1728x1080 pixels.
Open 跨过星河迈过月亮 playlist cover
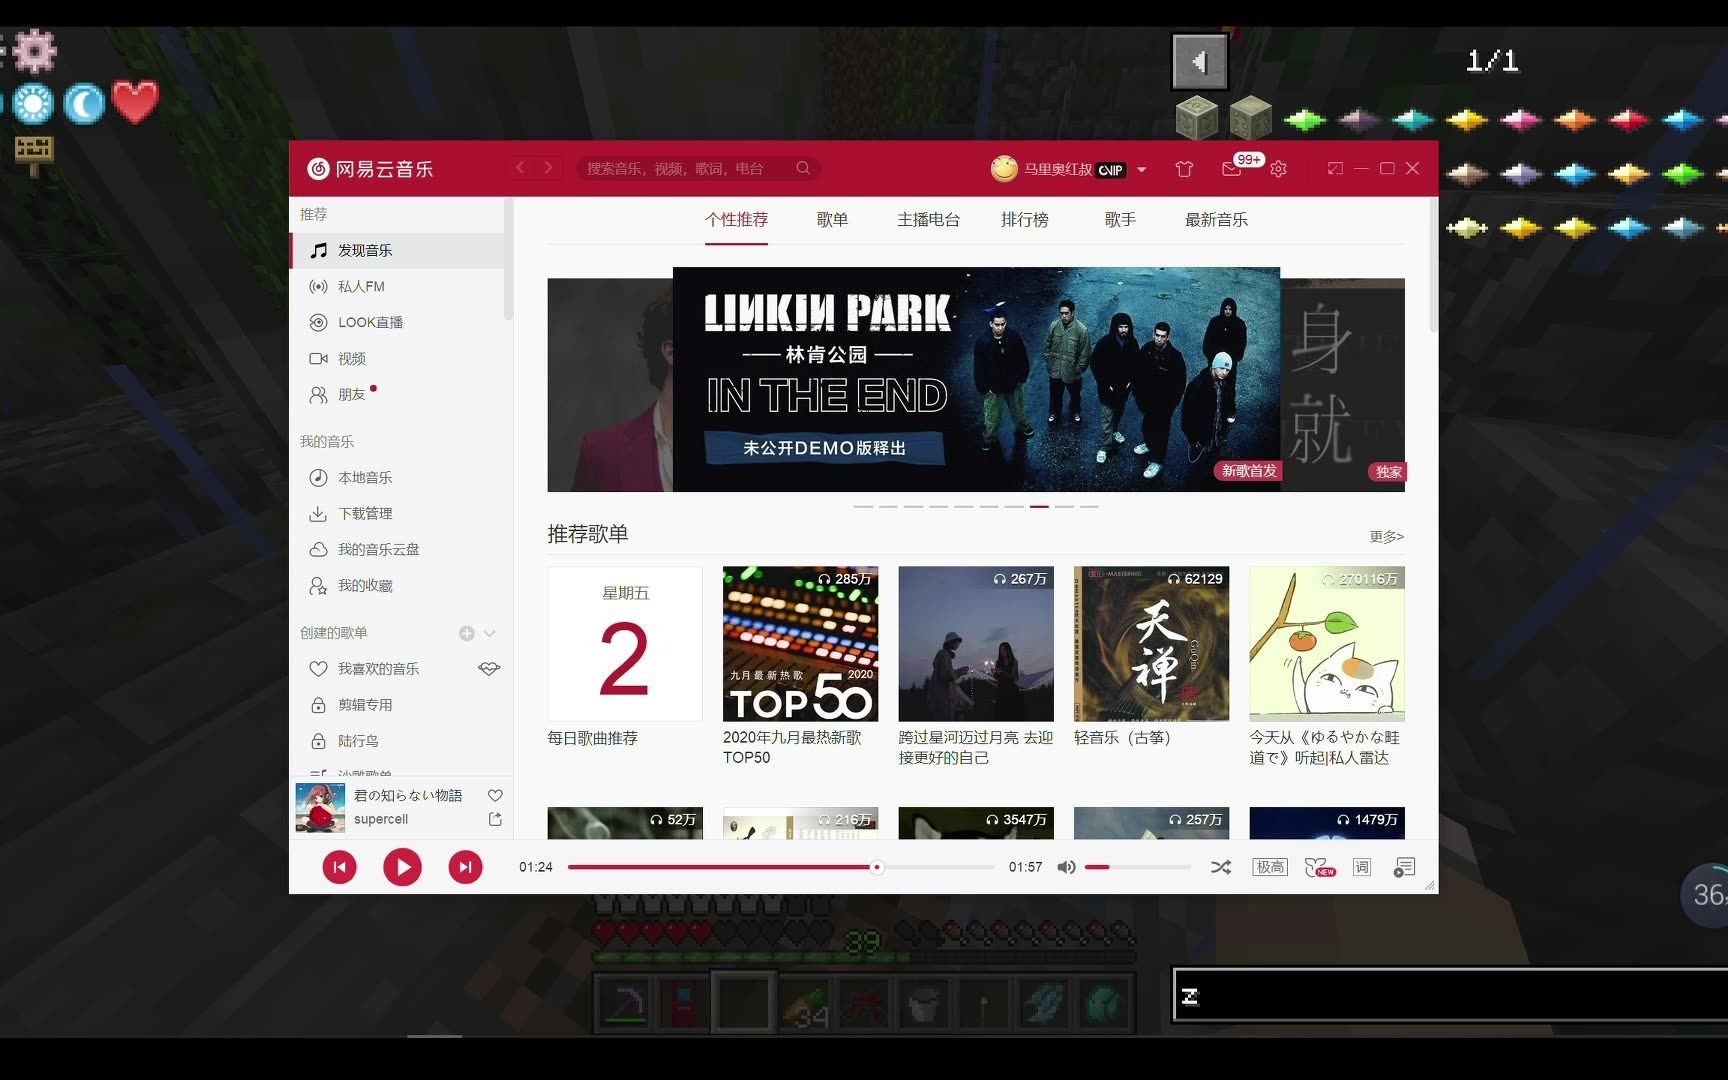coord(976,644)
